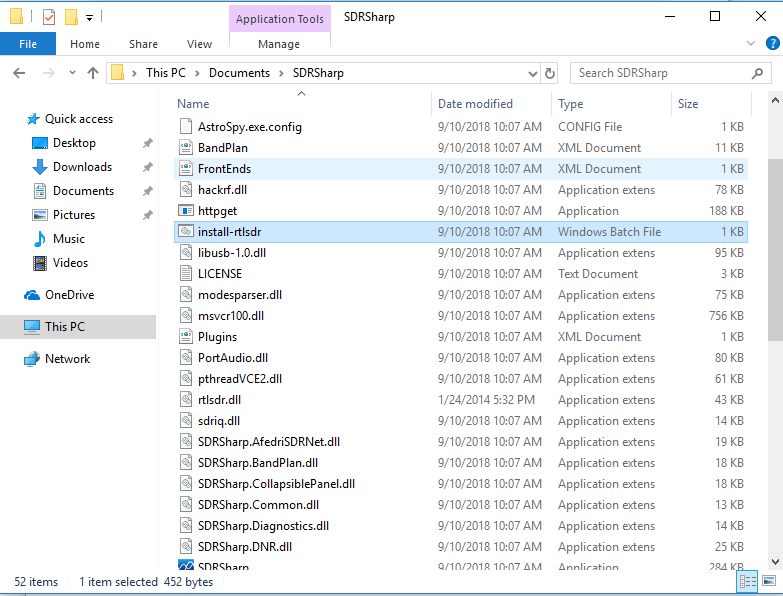
Task: Click the Network icon in sidebar
Action: [32, 359]
